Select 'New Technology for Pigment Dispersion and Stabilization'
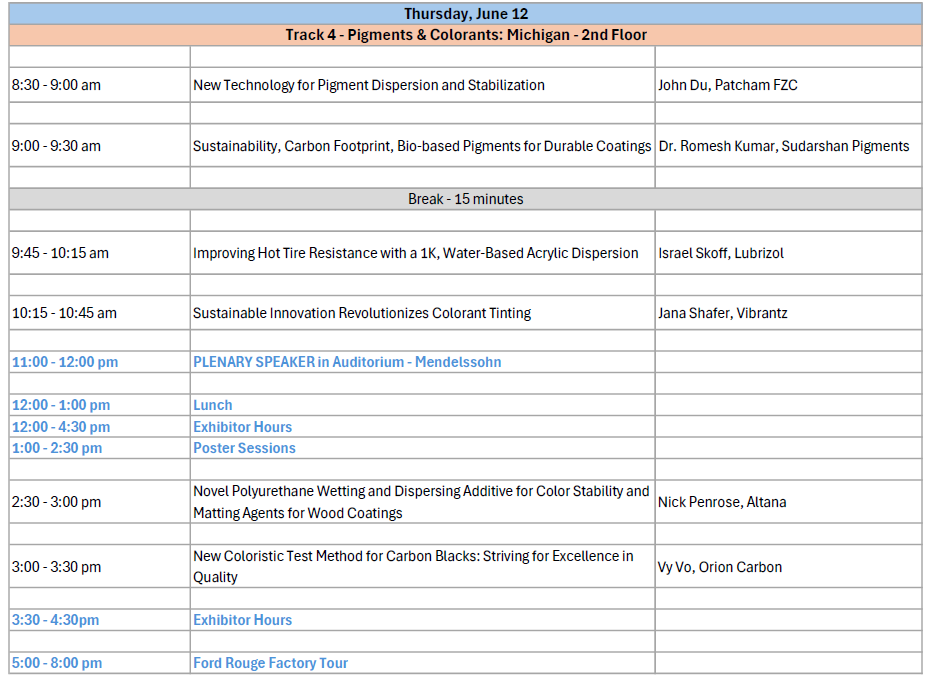This screenshot has width=932, height=698. 369,85
